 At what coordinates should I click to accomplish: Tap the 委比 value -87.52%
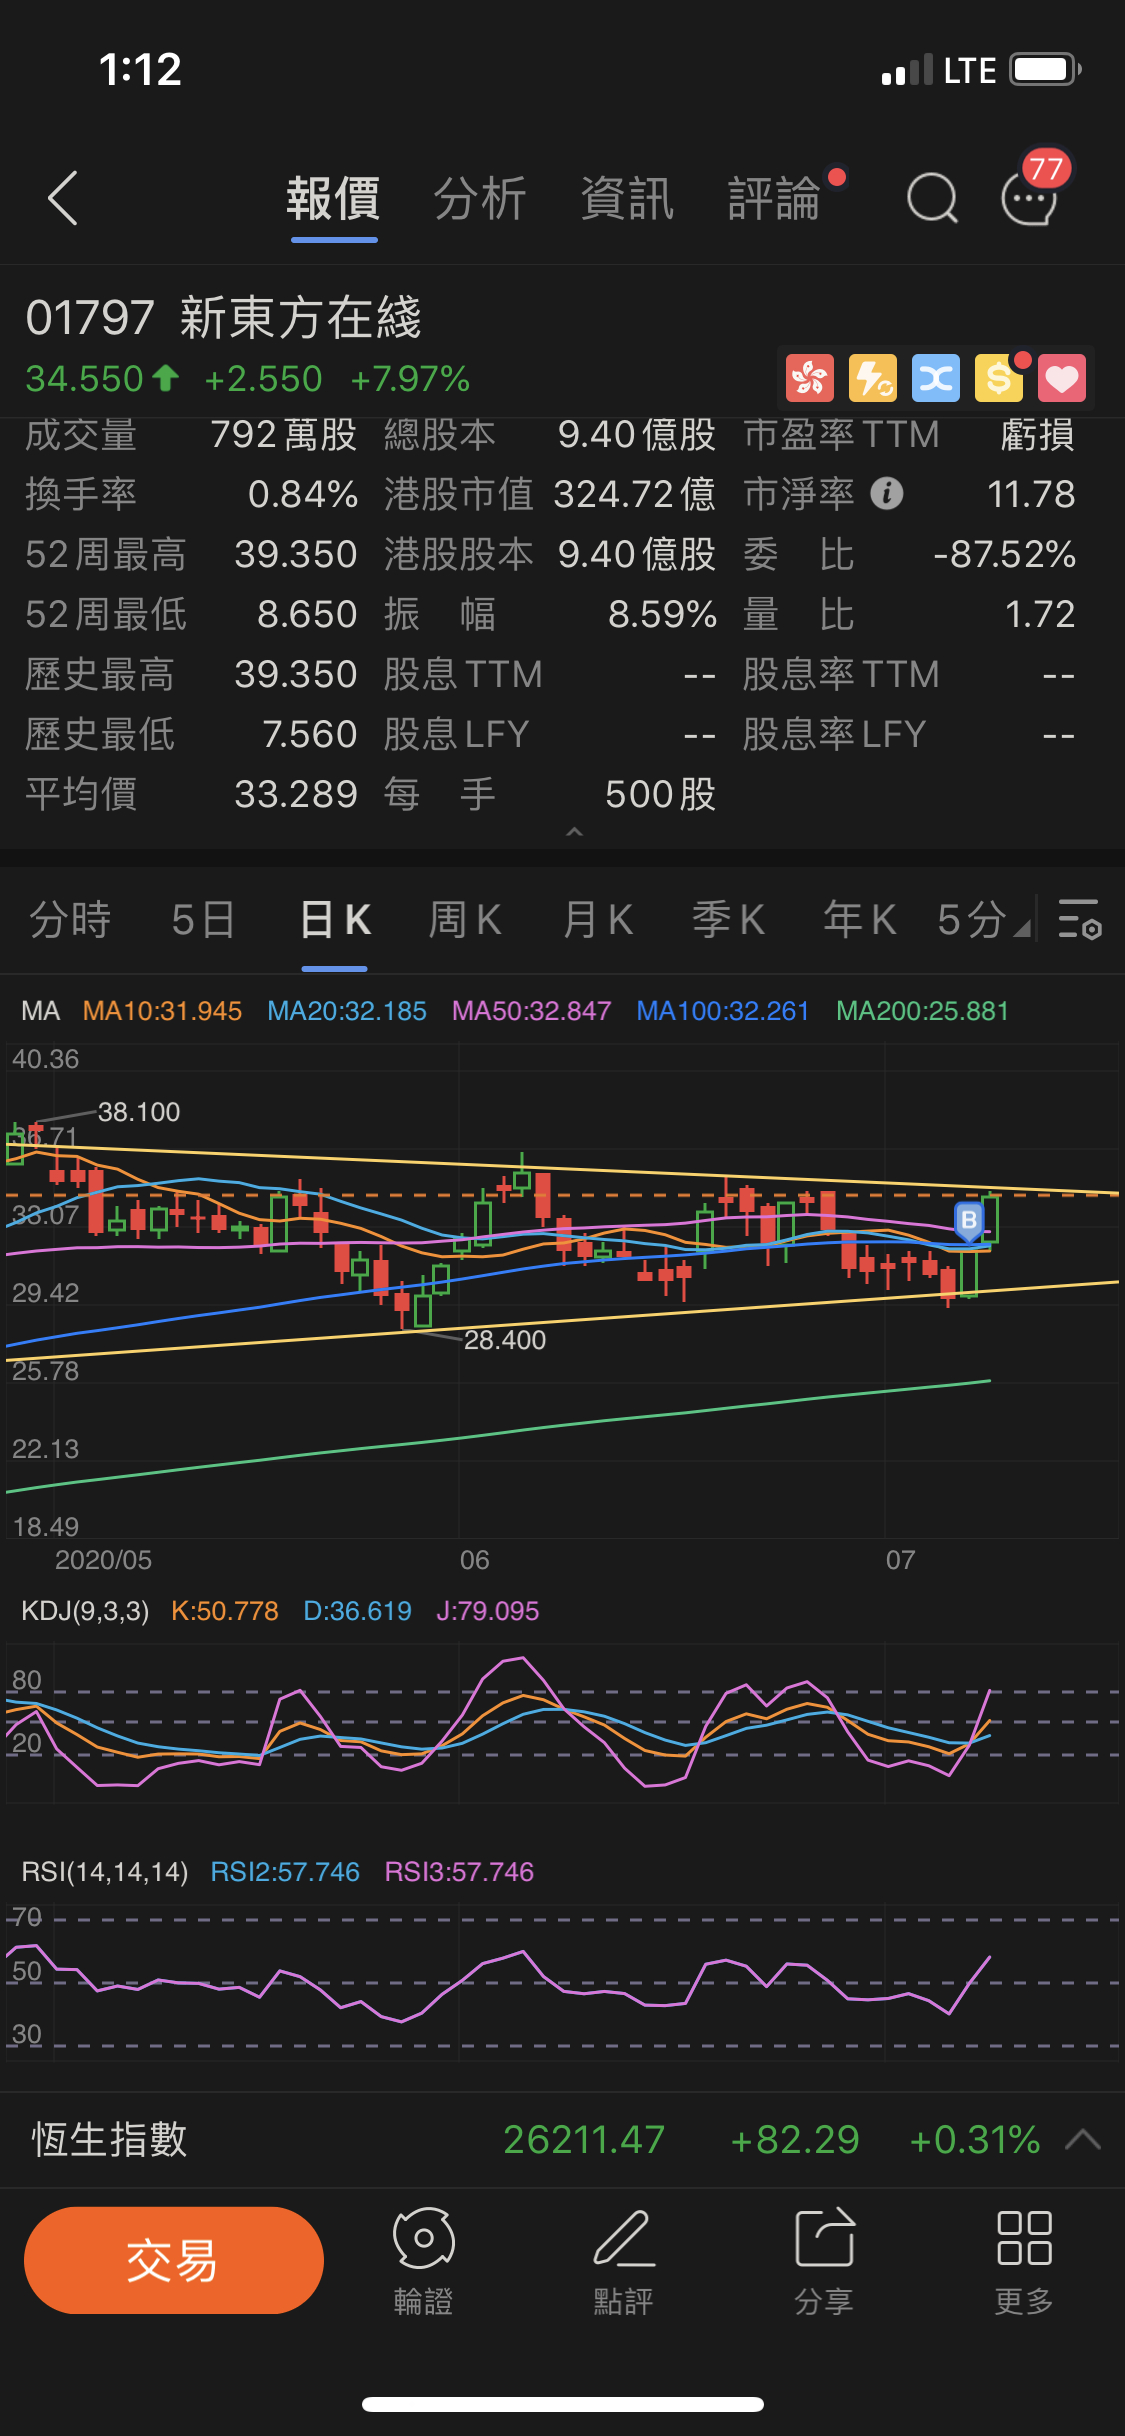1004,554
